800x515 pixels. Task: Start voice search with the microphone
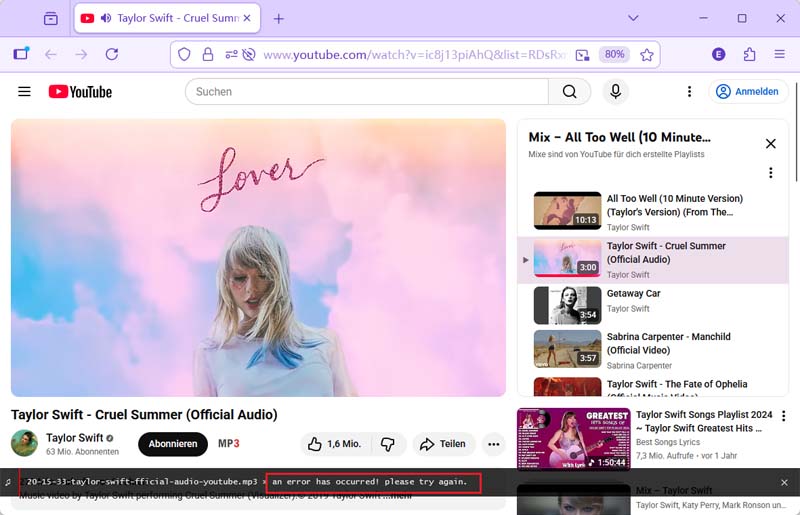point(615,92)
